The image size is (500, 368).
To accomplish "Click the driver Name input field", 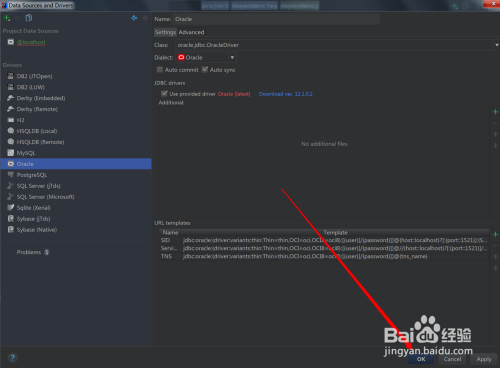I will (276, 19).
